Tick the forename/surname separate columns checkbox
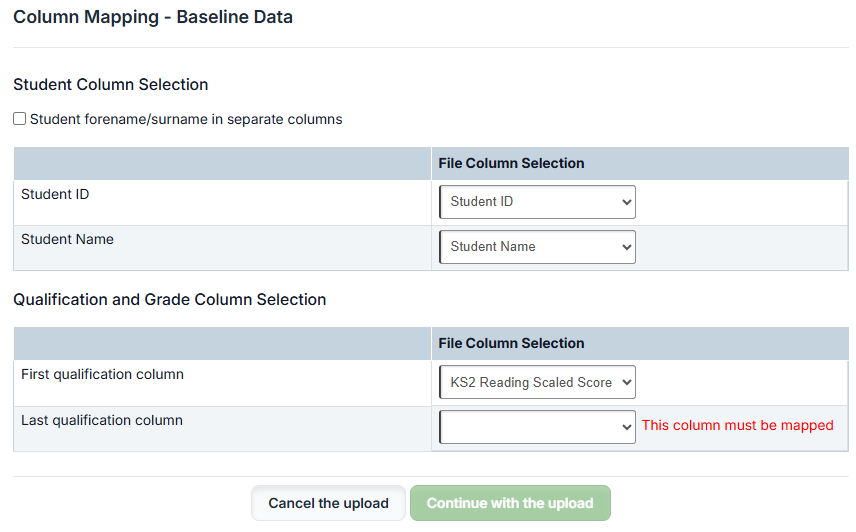This screenshot has height=532, width=856. point(20,118)
